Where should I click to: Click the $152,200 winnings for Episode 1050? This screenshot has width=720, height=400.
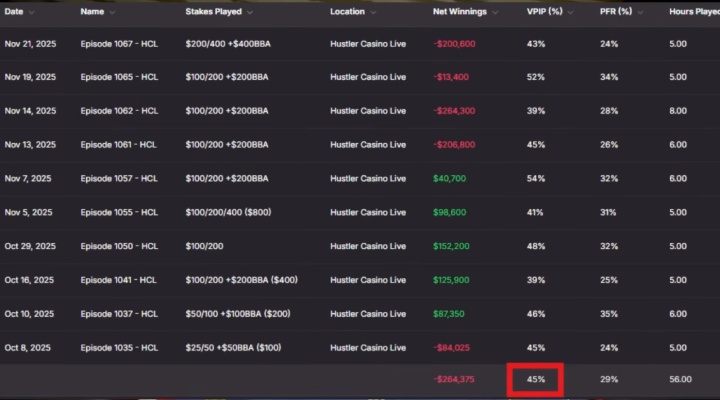click(x=453, y=247)
